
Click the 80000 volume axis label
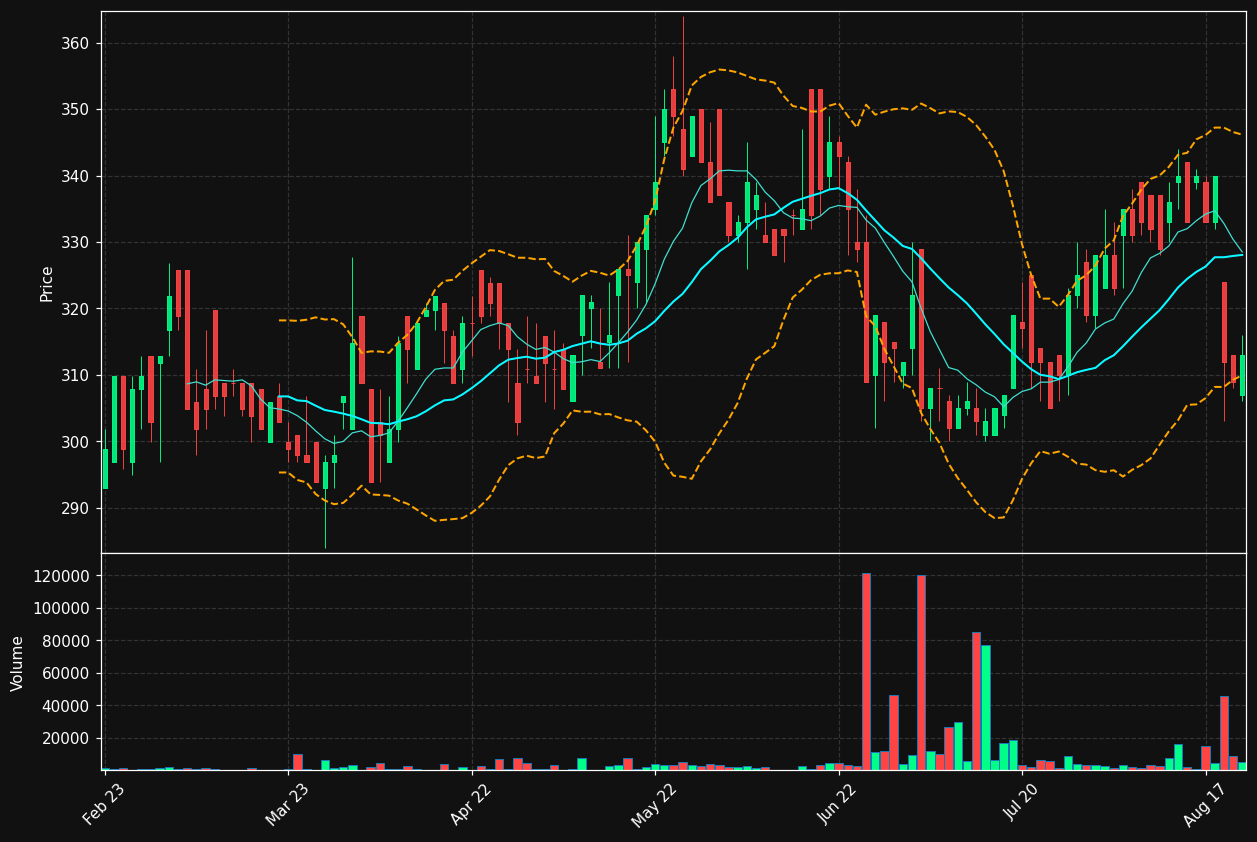coord(67,641)
